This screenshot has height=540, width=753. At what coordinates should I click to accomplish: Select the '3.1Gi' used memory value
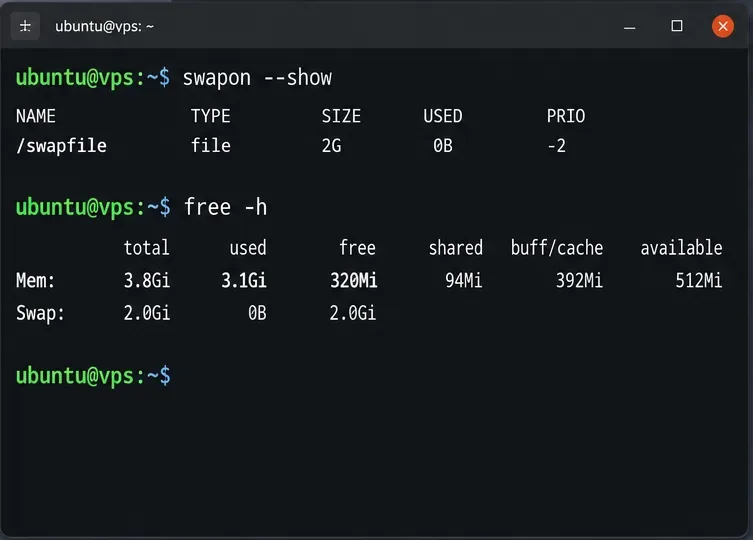click(244, 280)
